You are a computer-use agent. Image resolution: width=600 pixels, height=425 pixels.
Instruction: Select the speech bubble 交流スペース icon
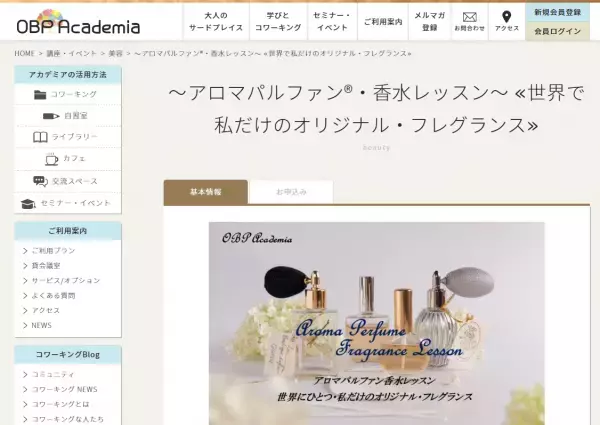(x=40, y=181)
